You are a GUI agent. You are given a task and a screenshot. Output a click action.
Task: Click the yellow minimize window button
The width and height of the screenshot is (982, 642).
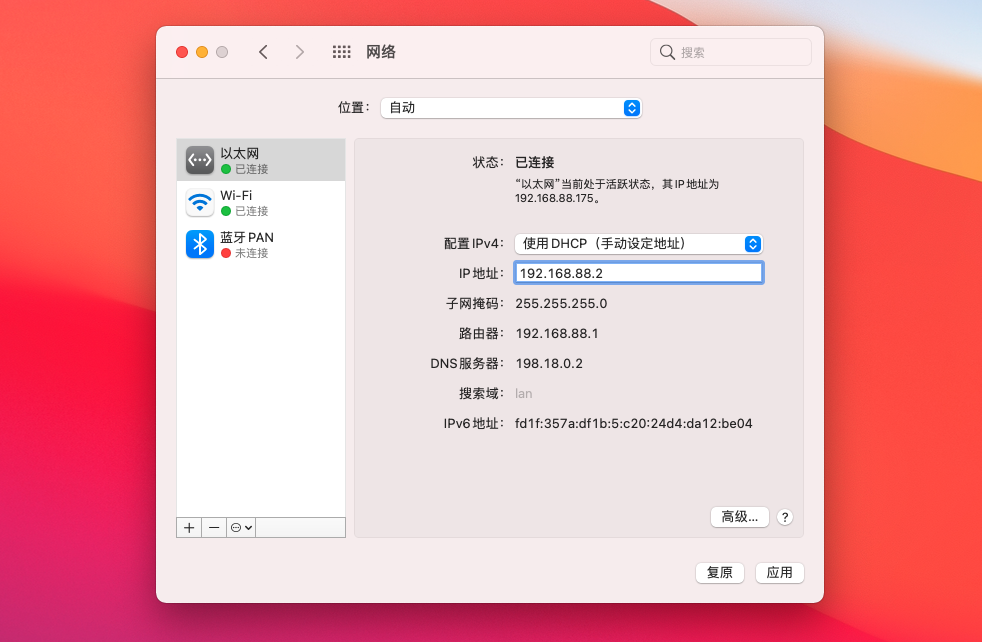[202, 52]
